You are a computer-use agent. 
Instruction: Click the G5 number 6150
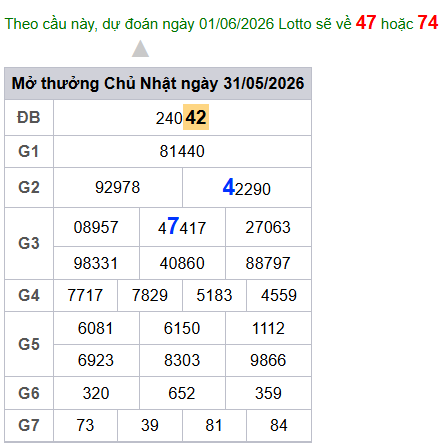click(x=182, y=328)
